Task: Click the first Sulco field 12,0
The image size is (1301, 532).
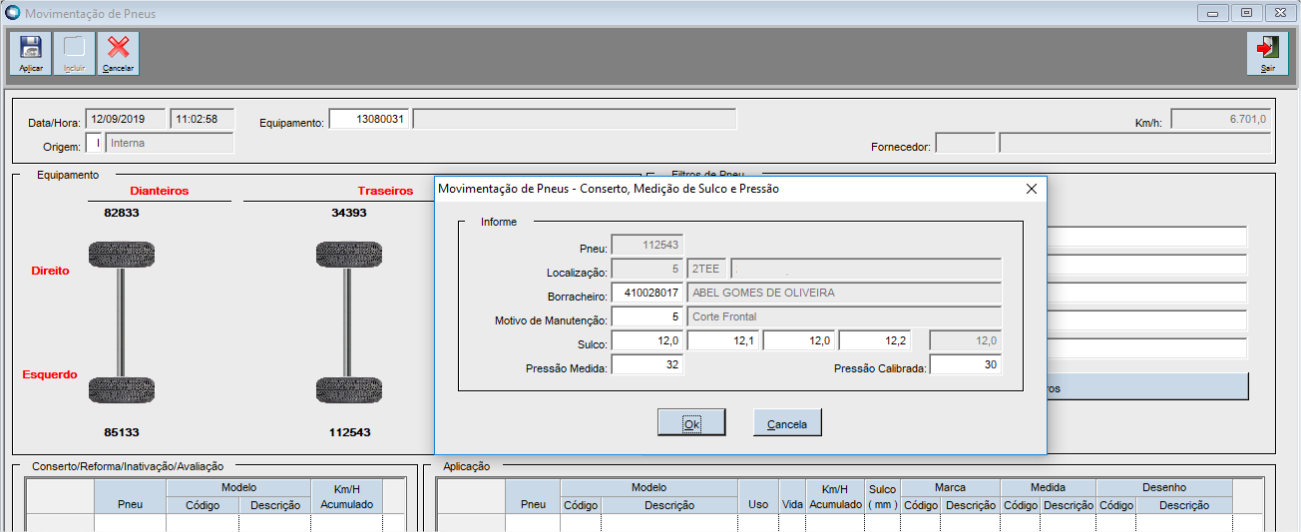Action: click(x=647, y=341)
